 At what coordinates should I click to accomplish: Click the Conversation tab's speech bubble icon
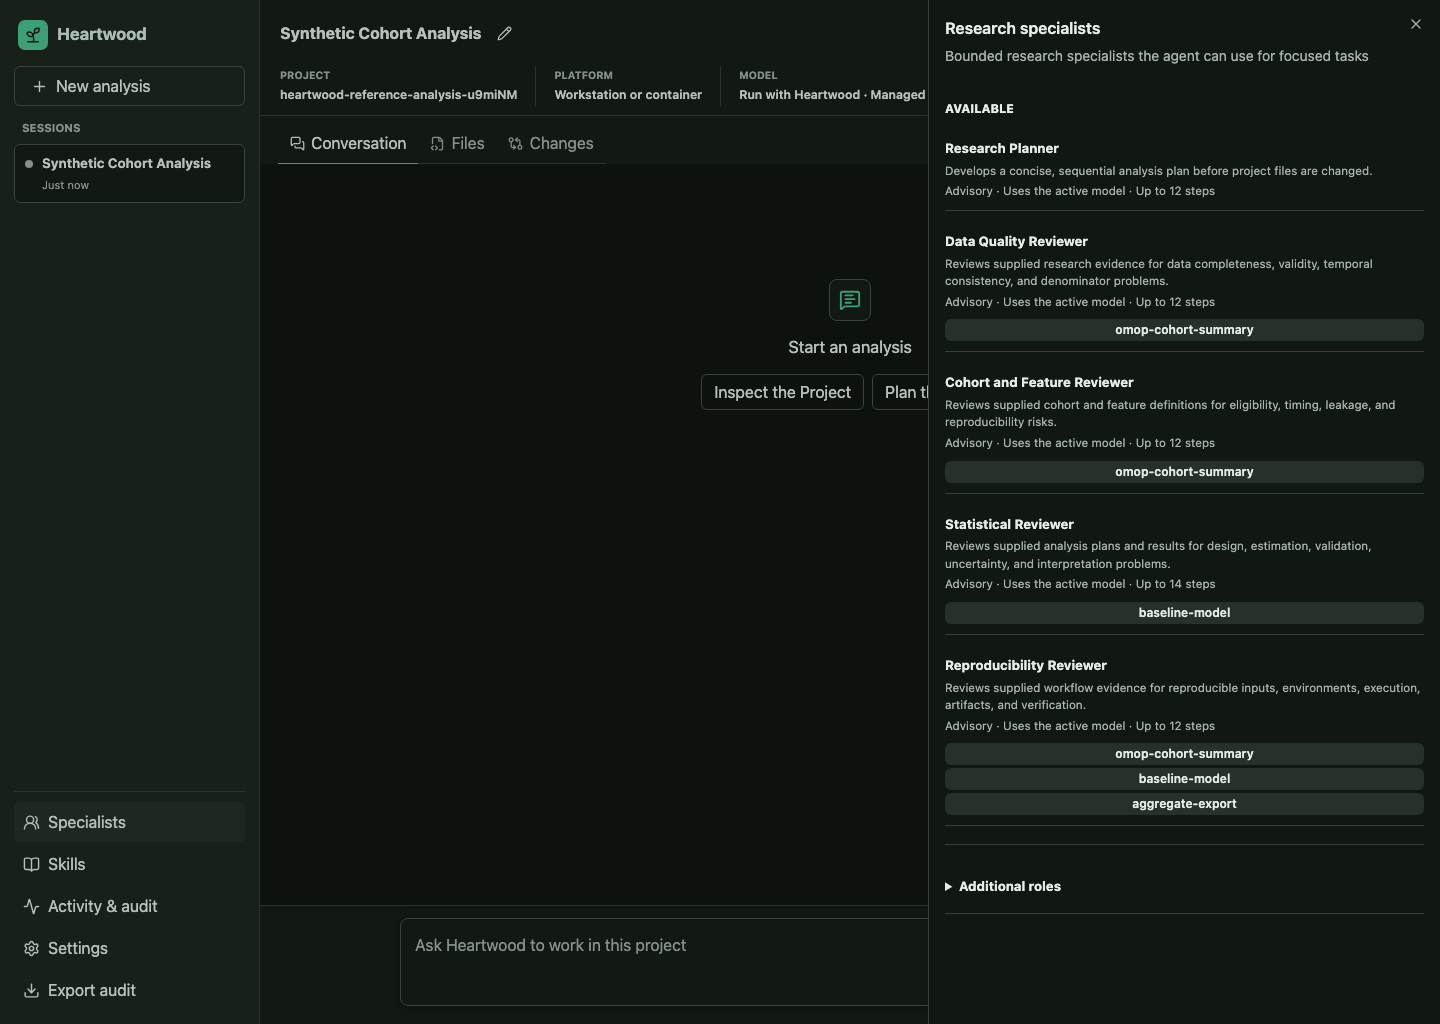tap(297, 144)
